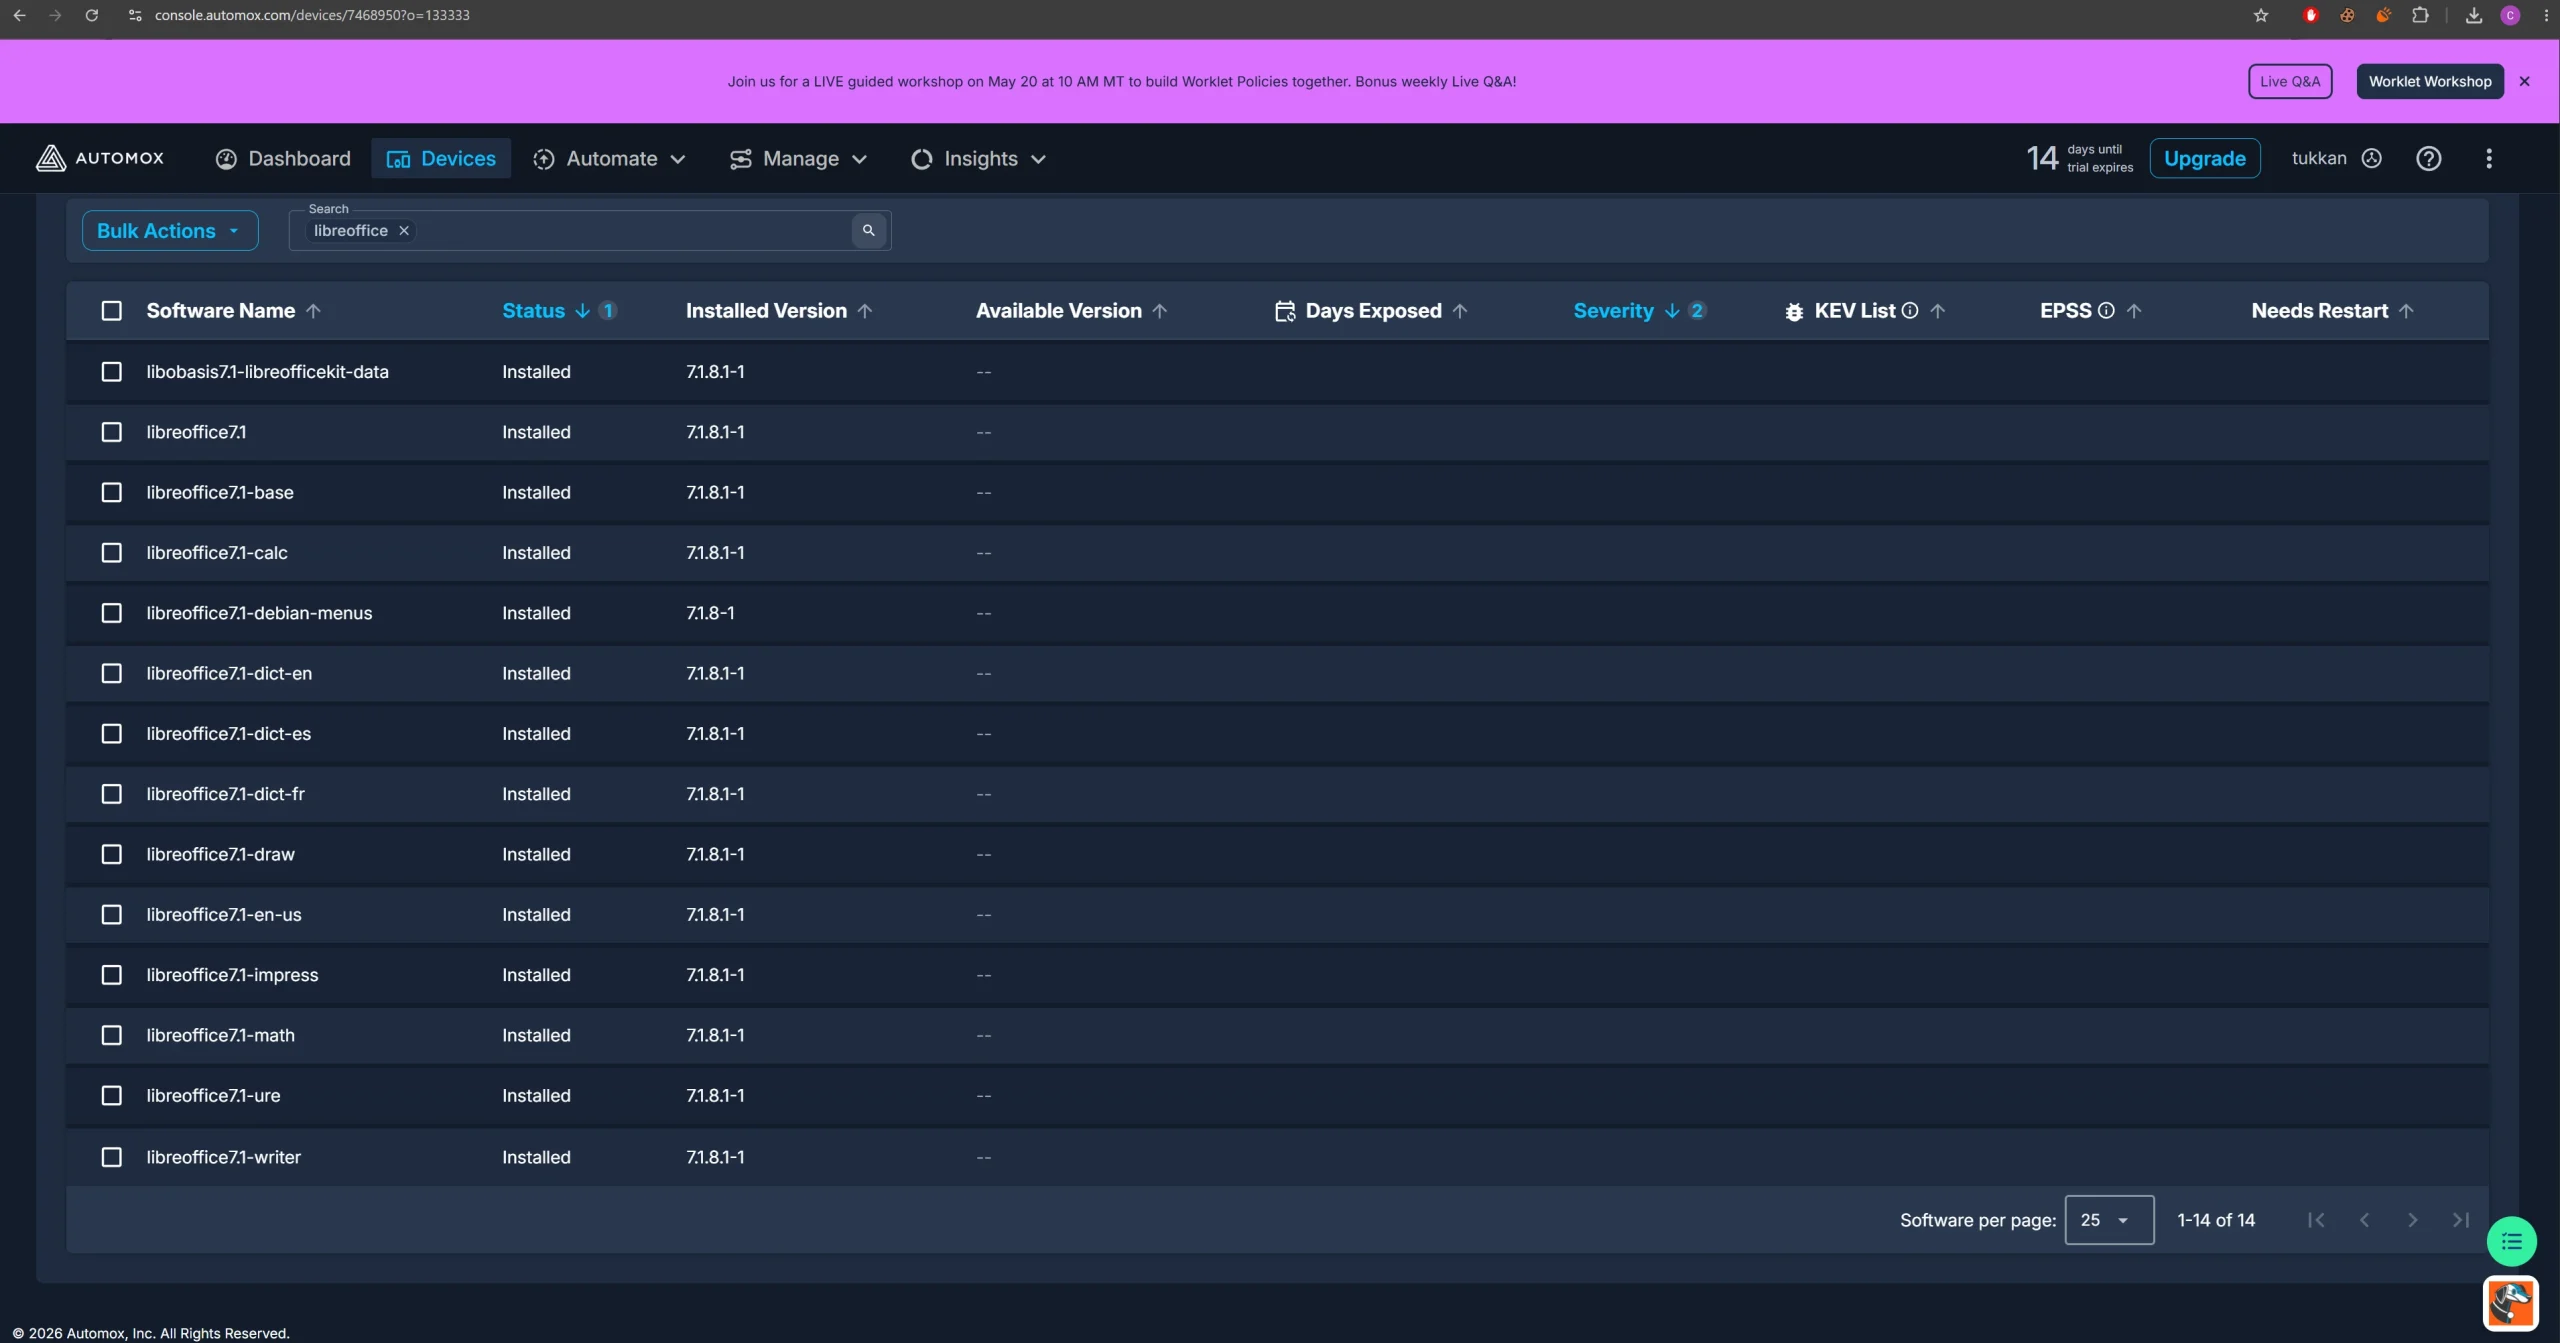Sort by EPSS arrow
Screen dimensions: 2560x1343
pos(2134,311)
